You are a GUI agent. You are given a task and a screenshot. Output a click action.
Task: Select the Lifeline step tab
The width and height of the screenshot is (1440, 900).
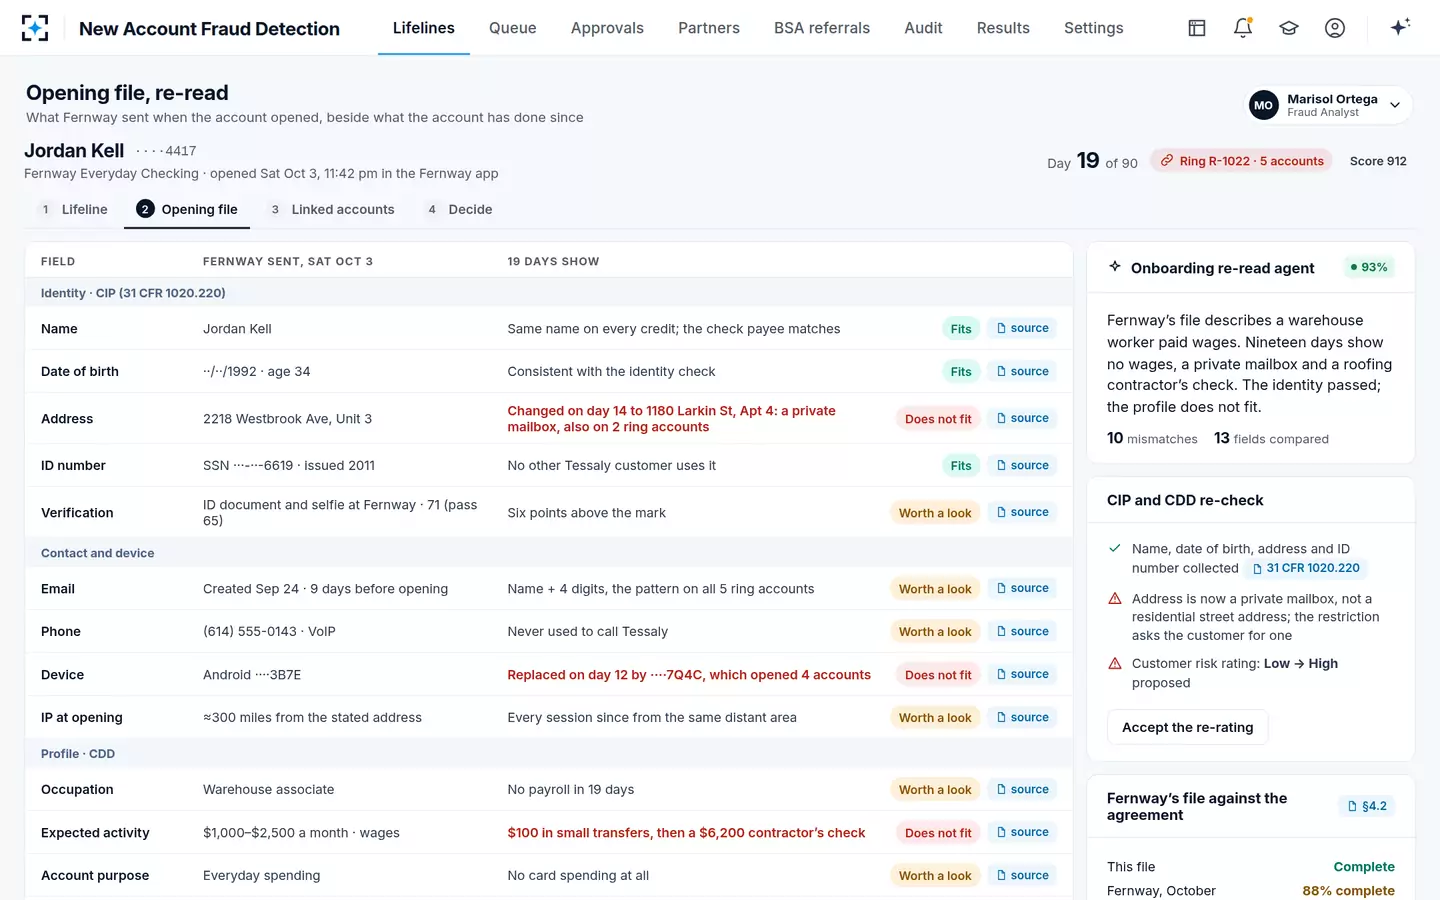click(x=74, y=209)
